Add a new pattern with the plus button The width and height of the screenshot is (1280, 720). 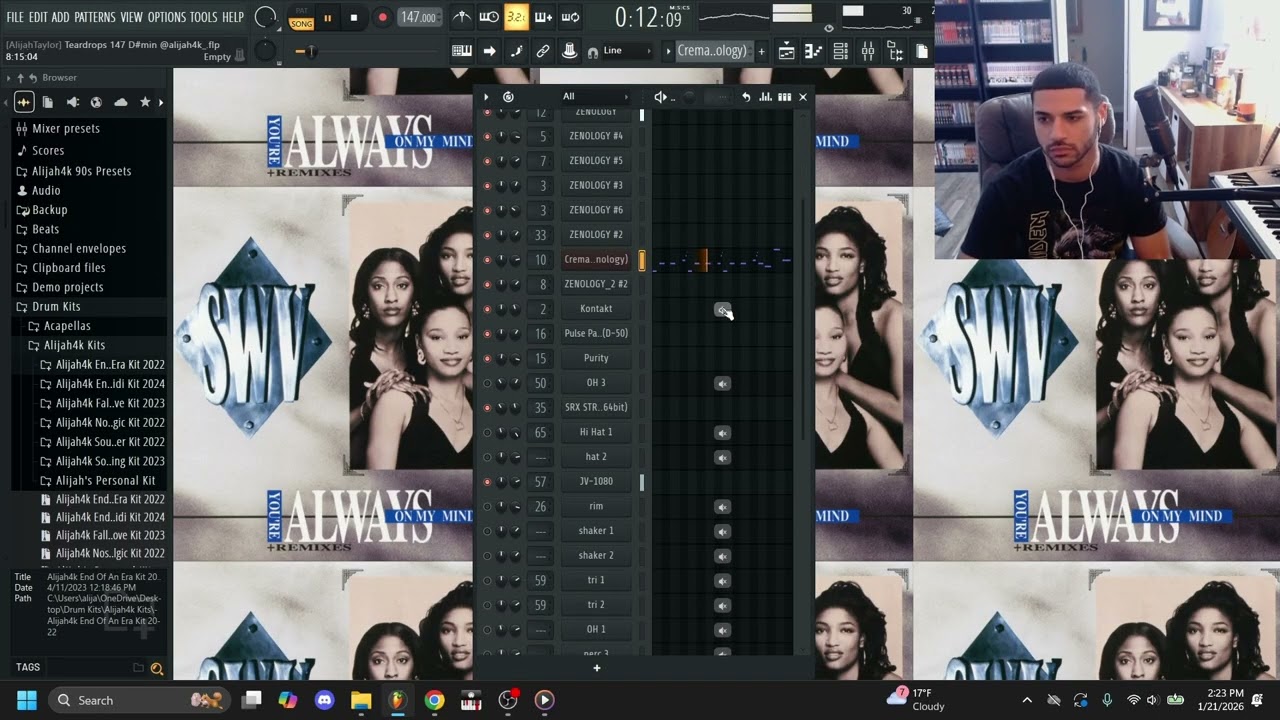[761, 51]
